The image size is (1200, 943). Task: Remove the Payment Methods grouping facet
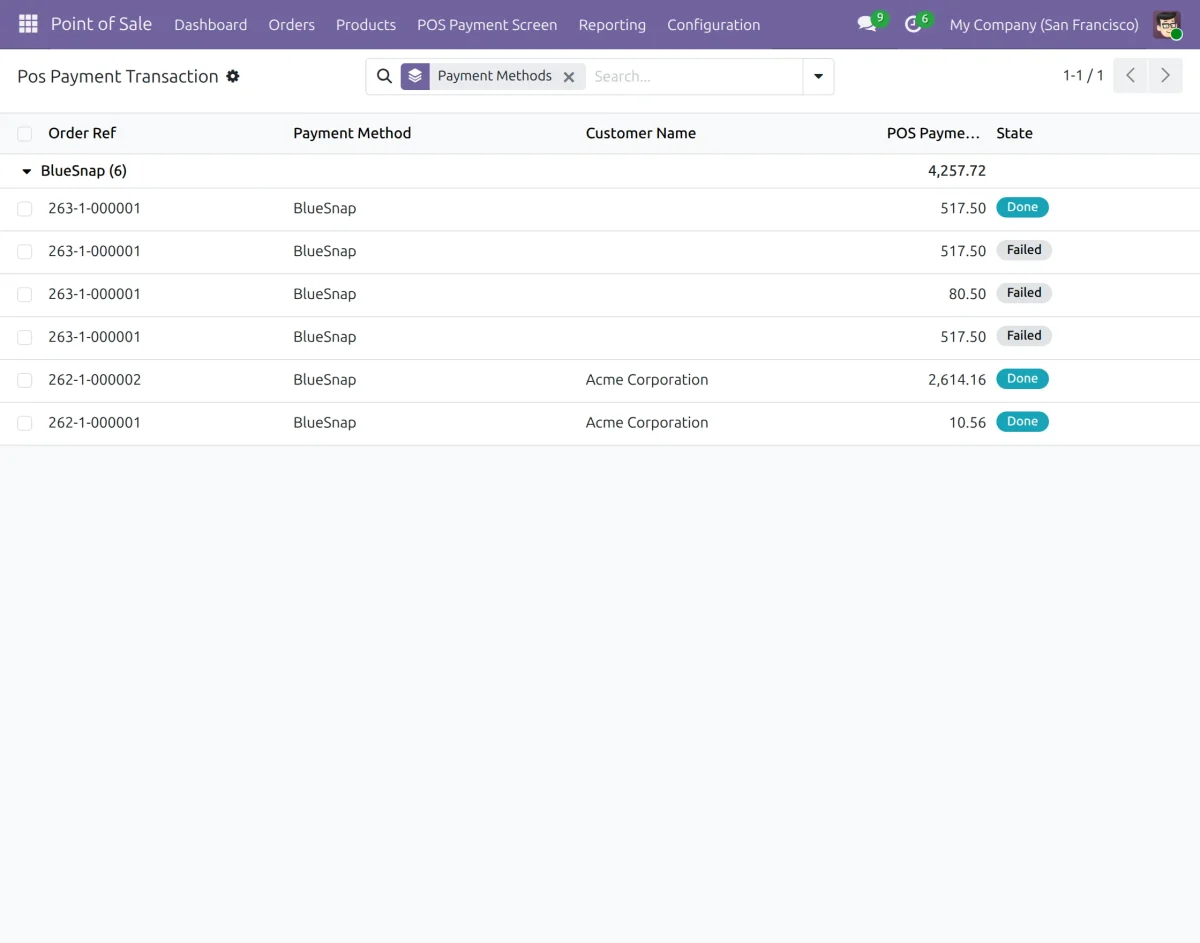[569, 77]
